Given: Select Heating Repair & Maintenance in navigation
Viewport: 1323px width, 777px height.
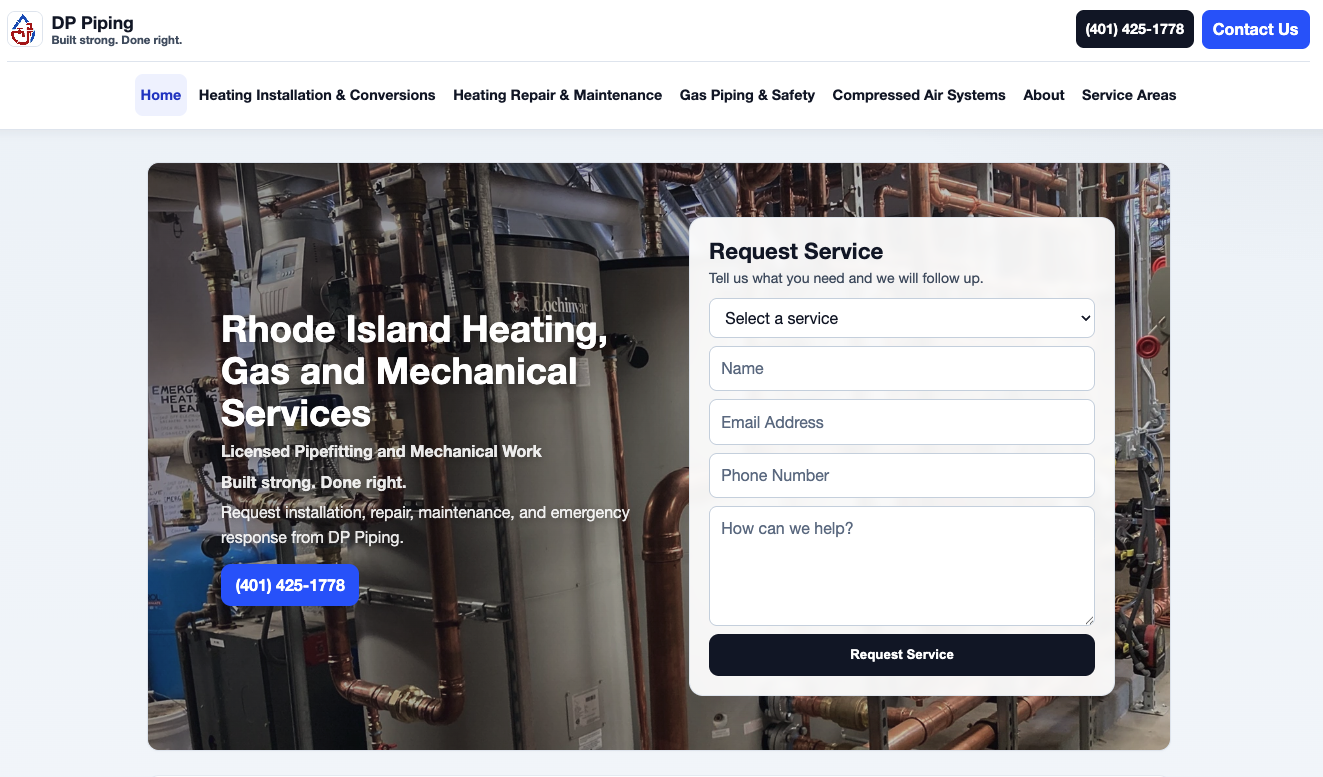Looking at the screenshot, I should tap(557, 95).
